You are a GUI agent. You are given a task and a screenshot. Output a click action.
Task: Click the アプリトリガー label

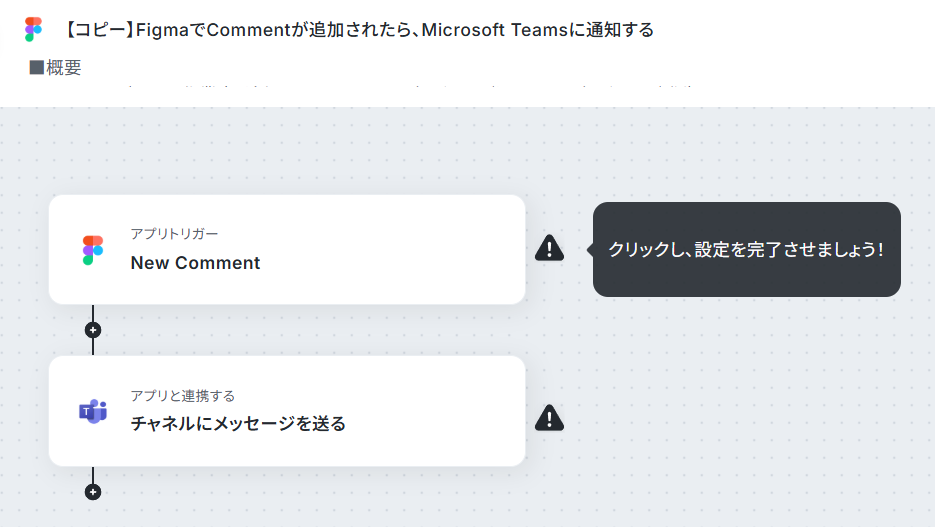pyautogui.click(x=174, y=234)
